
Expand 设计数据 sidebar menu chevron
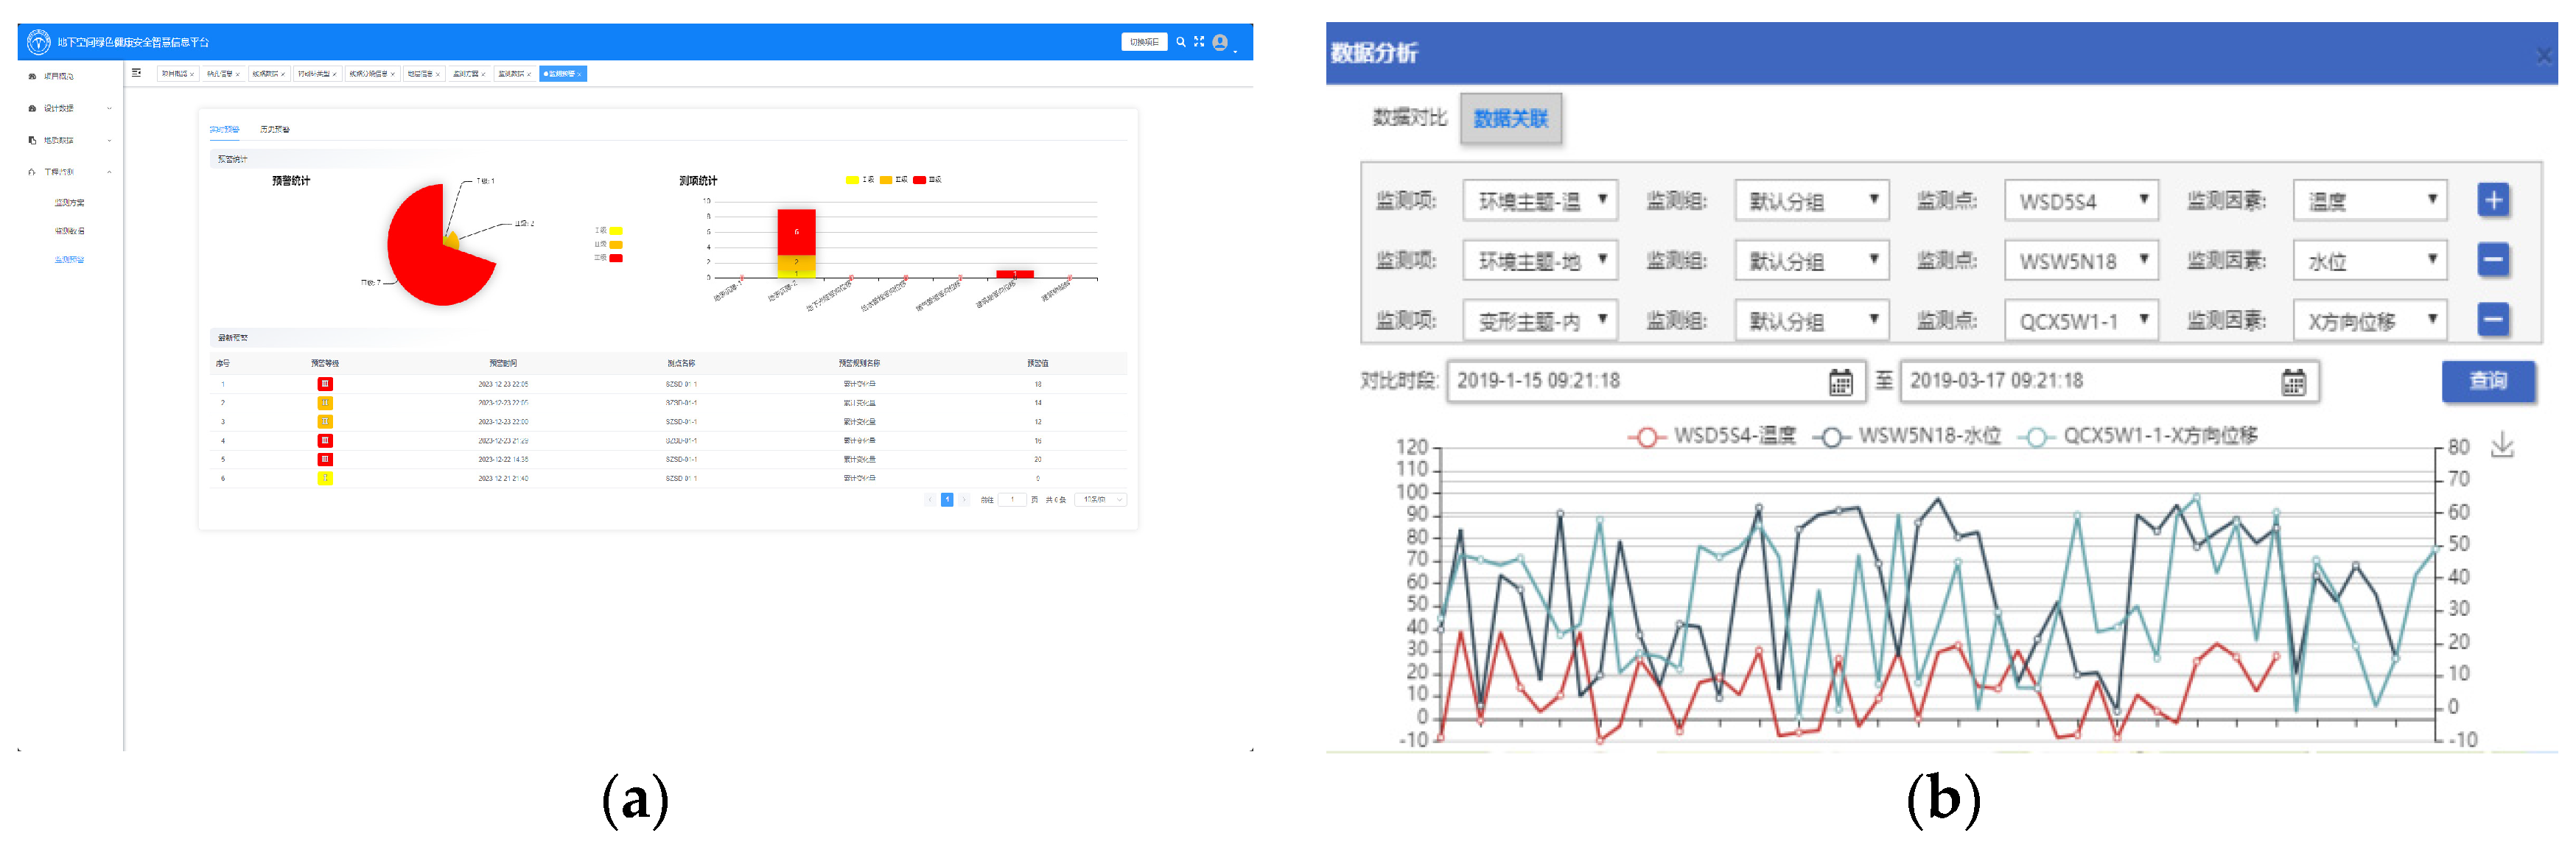coord(109,108)
